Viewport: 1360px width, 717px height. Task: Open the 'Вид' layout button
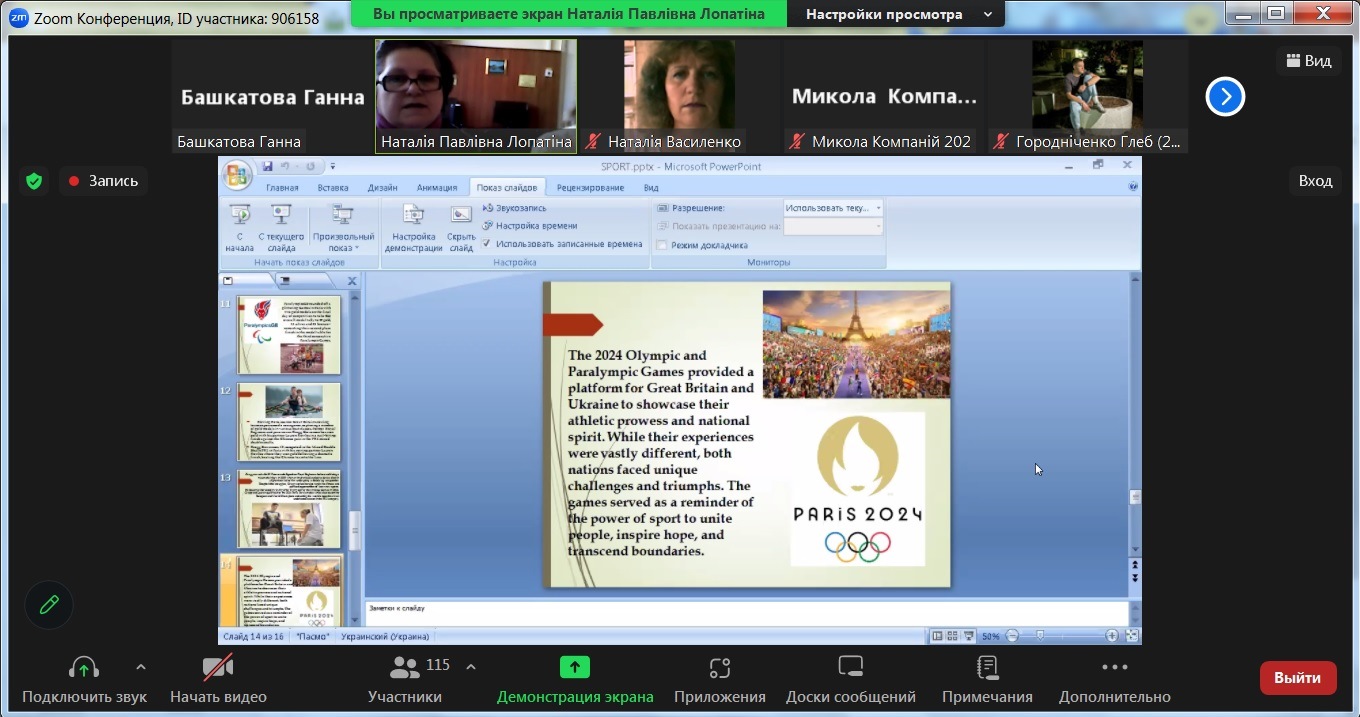point(1308,61)
